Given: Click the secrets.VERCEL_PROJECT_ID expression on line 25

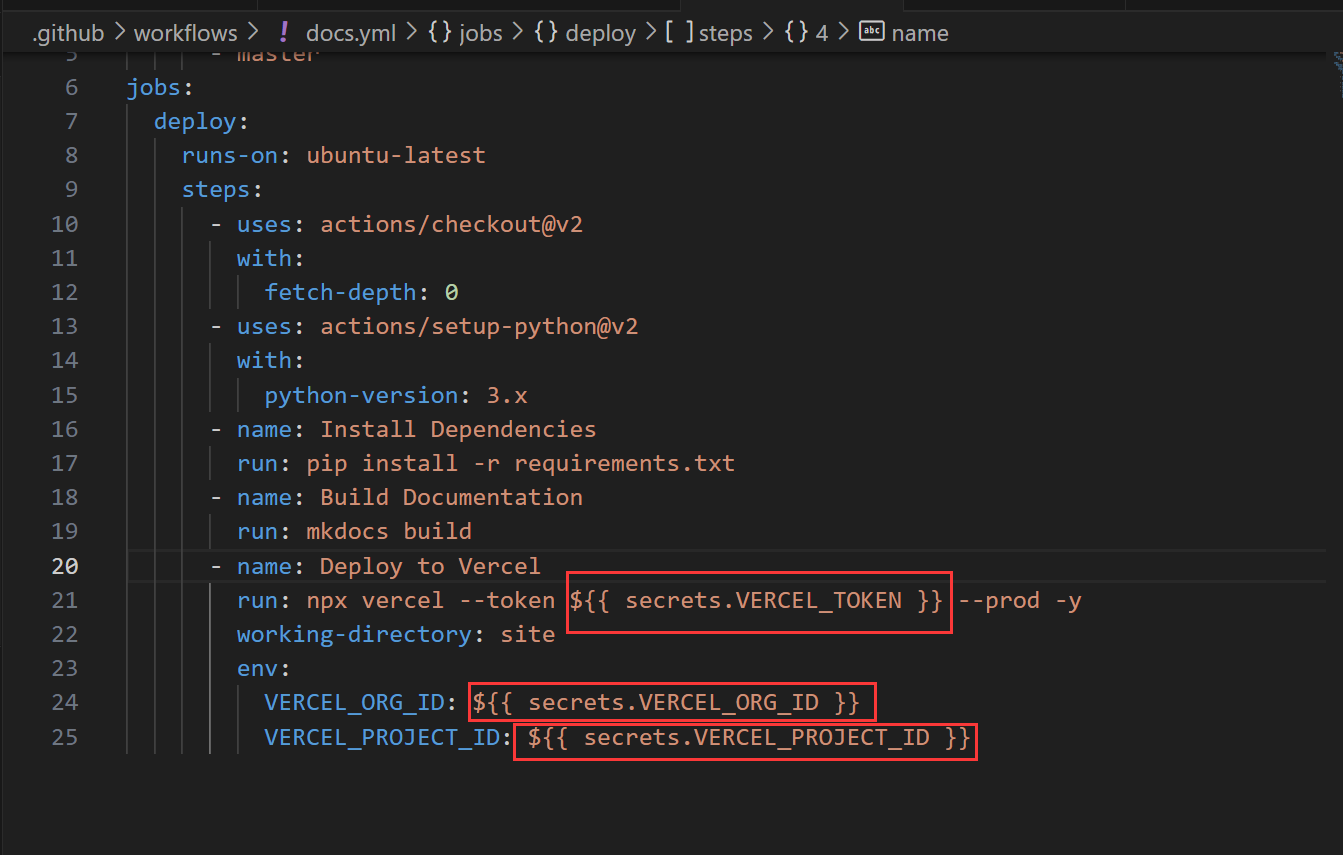Looking at the screenshot, I should coord(749,738).
